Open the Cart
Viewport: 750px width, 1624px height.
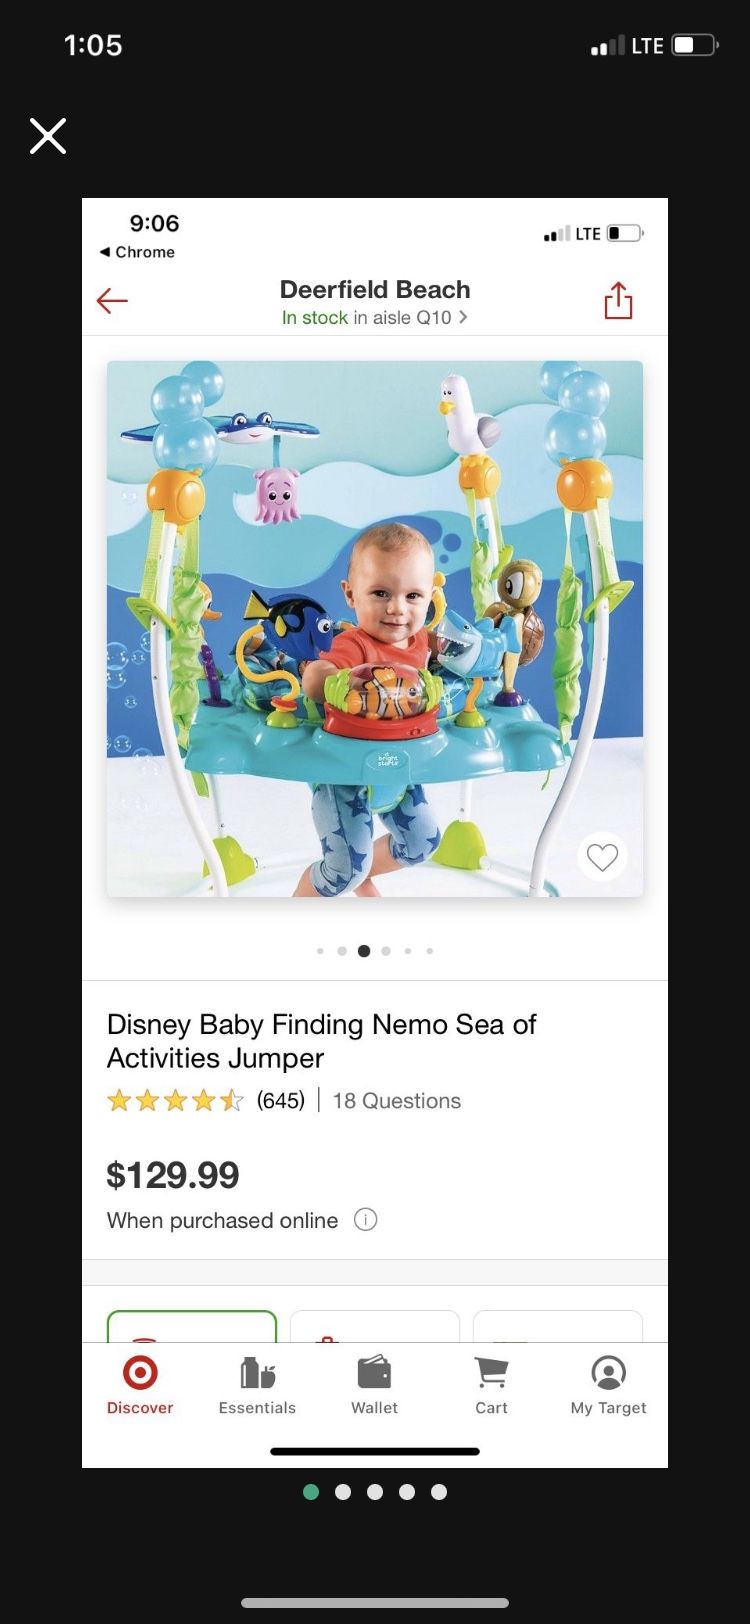click(491, 1385)
